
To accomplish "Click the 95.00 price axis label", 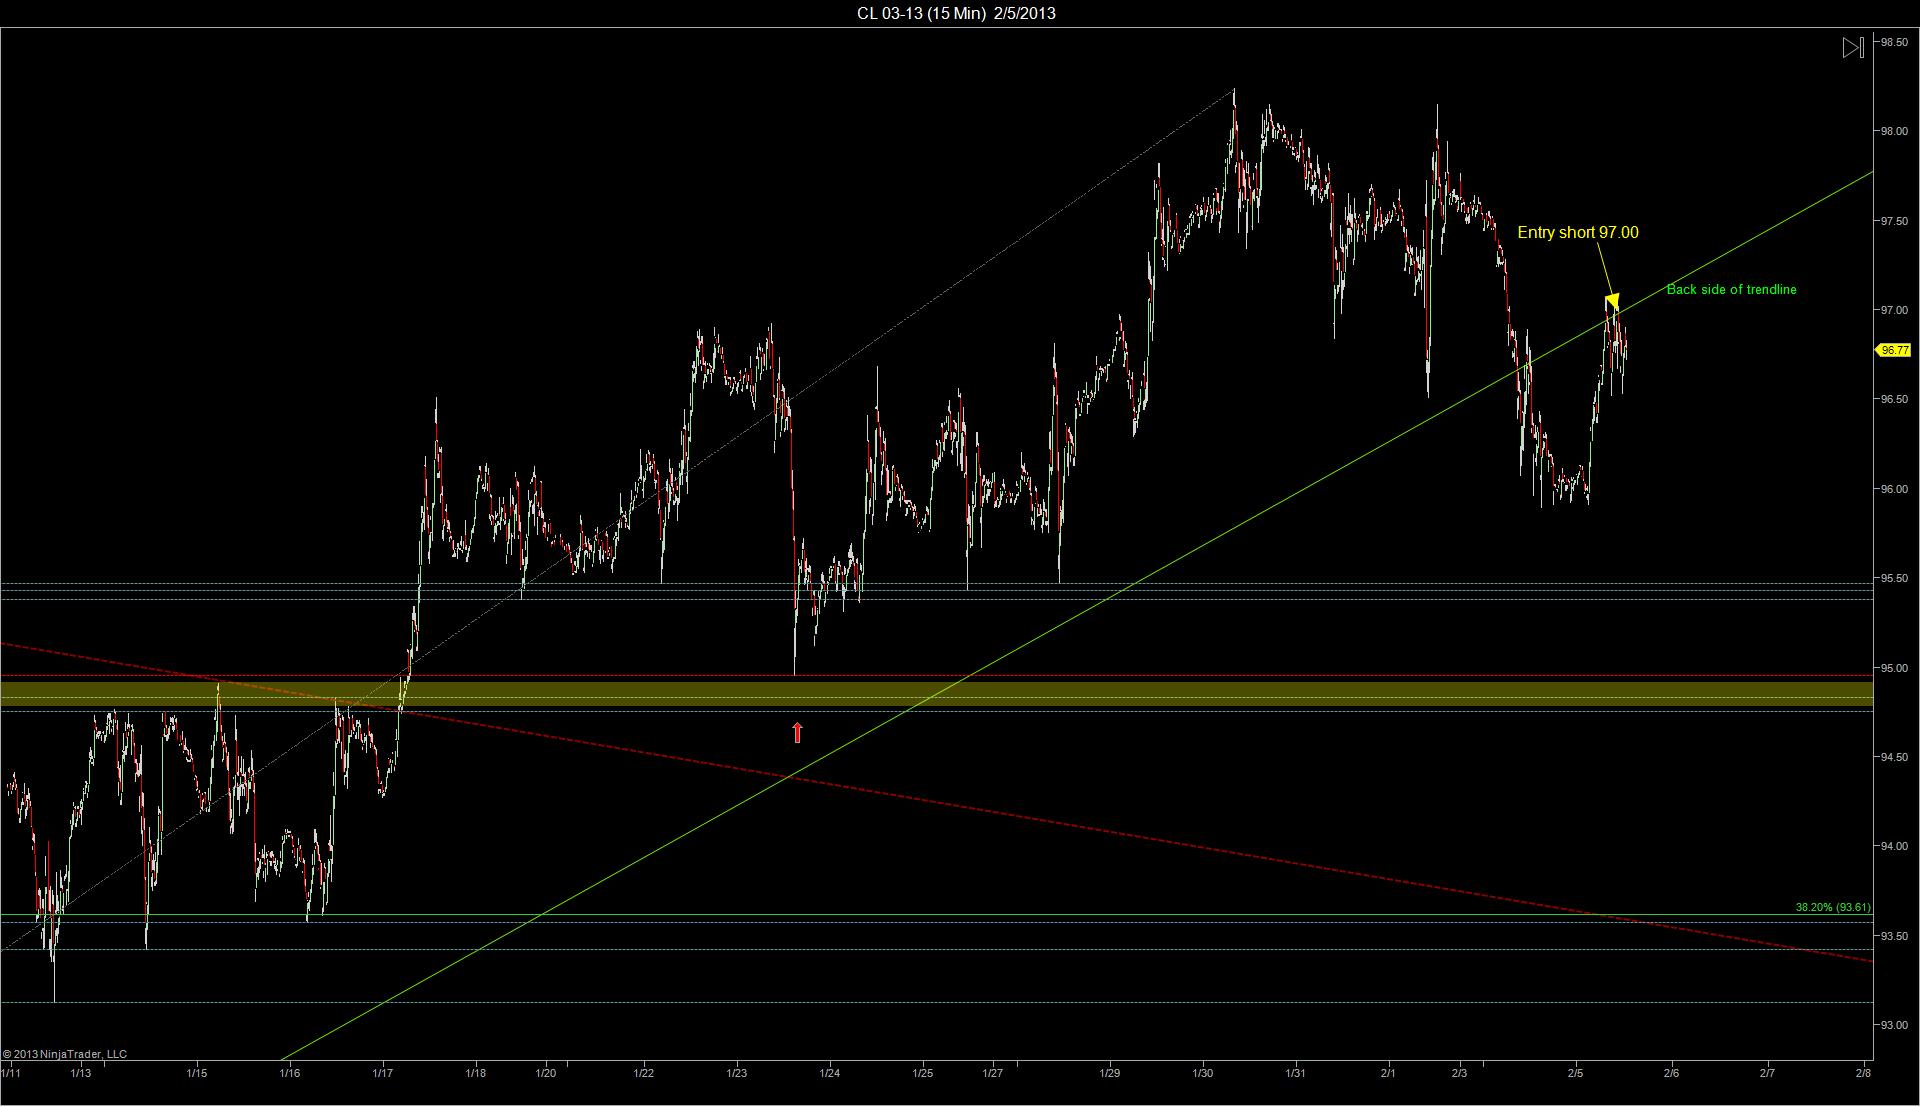I will 1893,668.
